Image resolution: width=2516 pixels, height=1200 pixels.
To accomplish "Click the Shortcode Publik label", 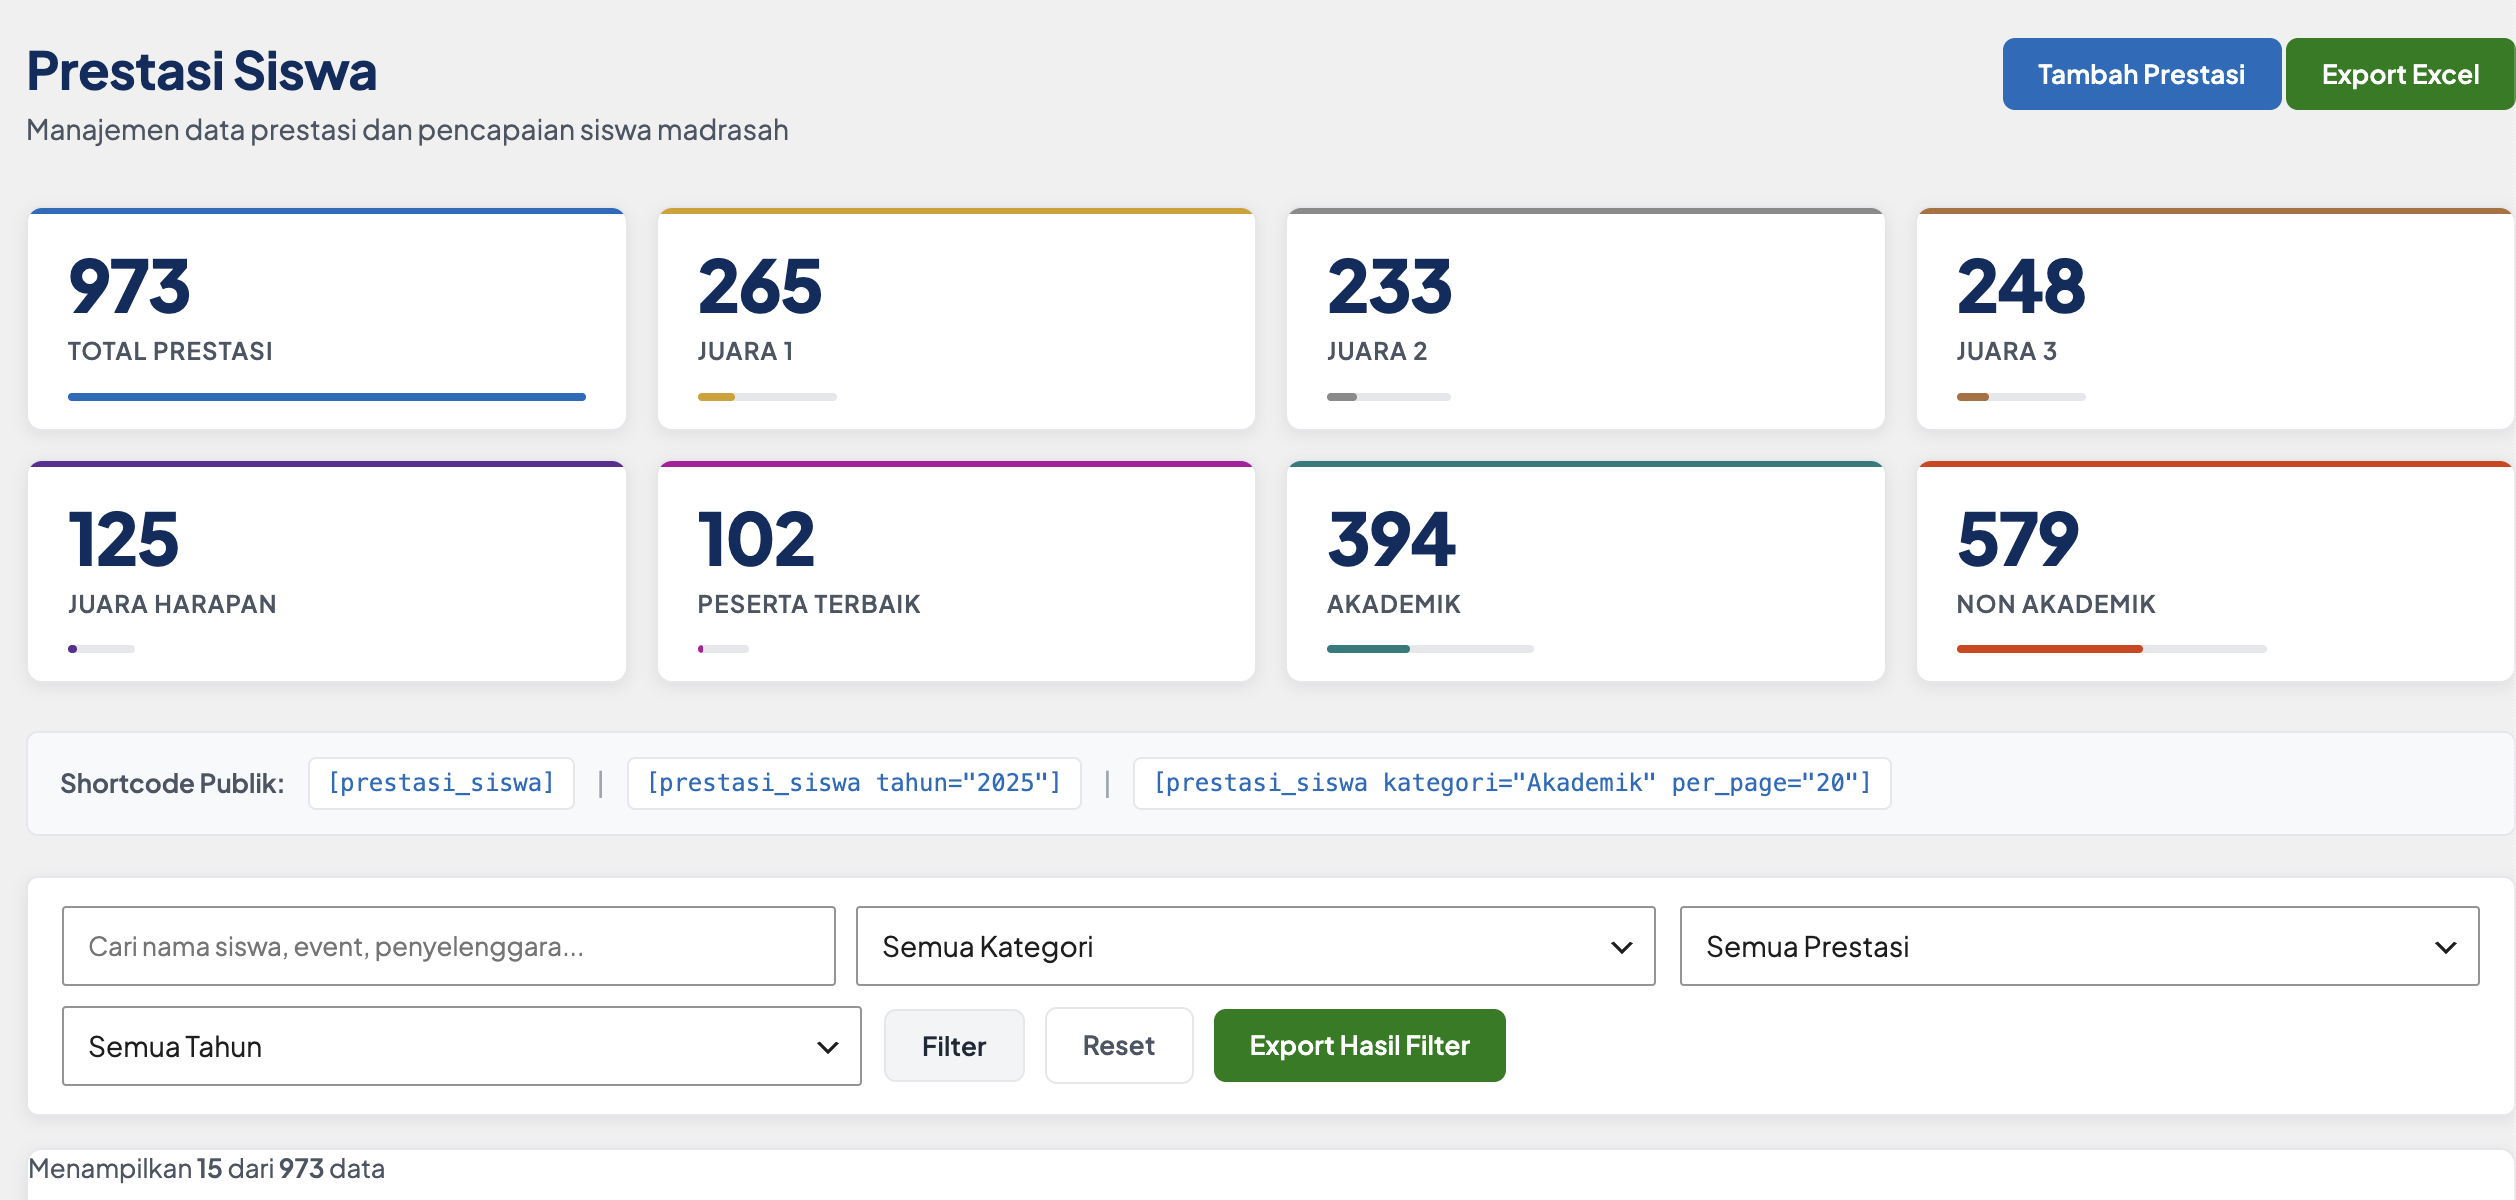I will pyautogui.click(x=172, y=783).
